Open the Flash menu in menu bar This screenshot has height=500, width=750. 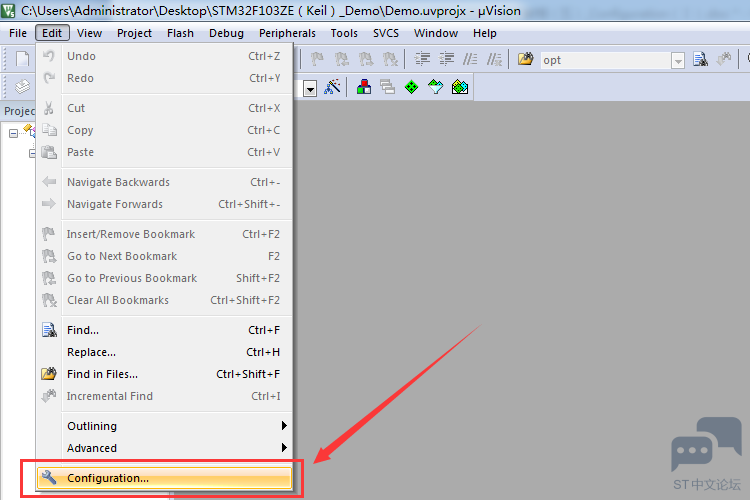pos(180,33)
